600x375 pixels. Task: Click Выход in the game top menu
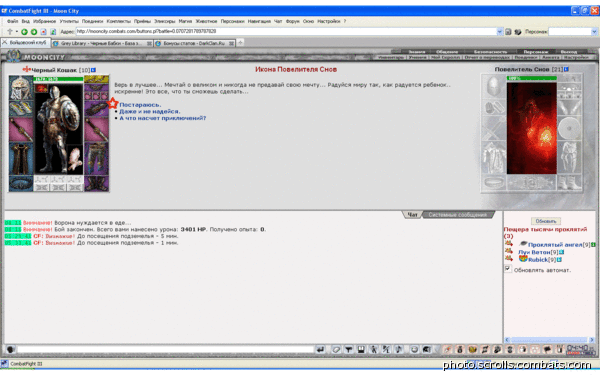pos(569,52)
